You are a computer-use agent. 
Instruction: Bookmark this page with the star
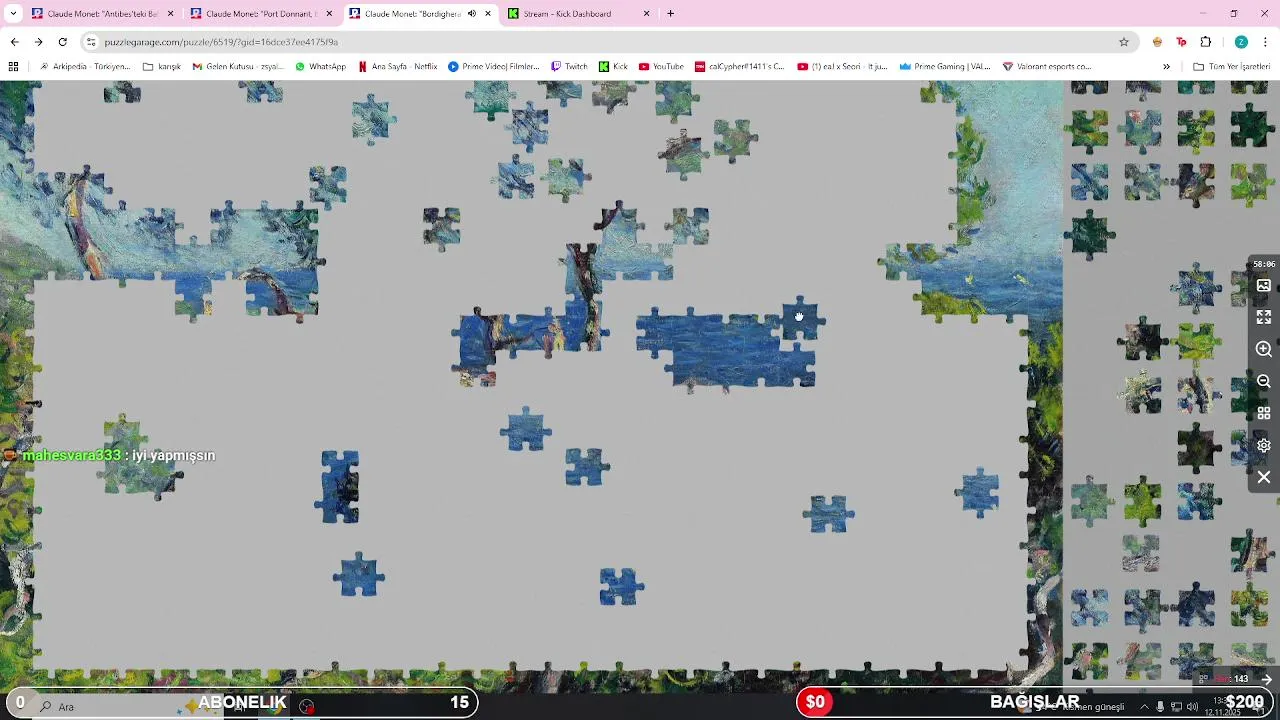1124,42
